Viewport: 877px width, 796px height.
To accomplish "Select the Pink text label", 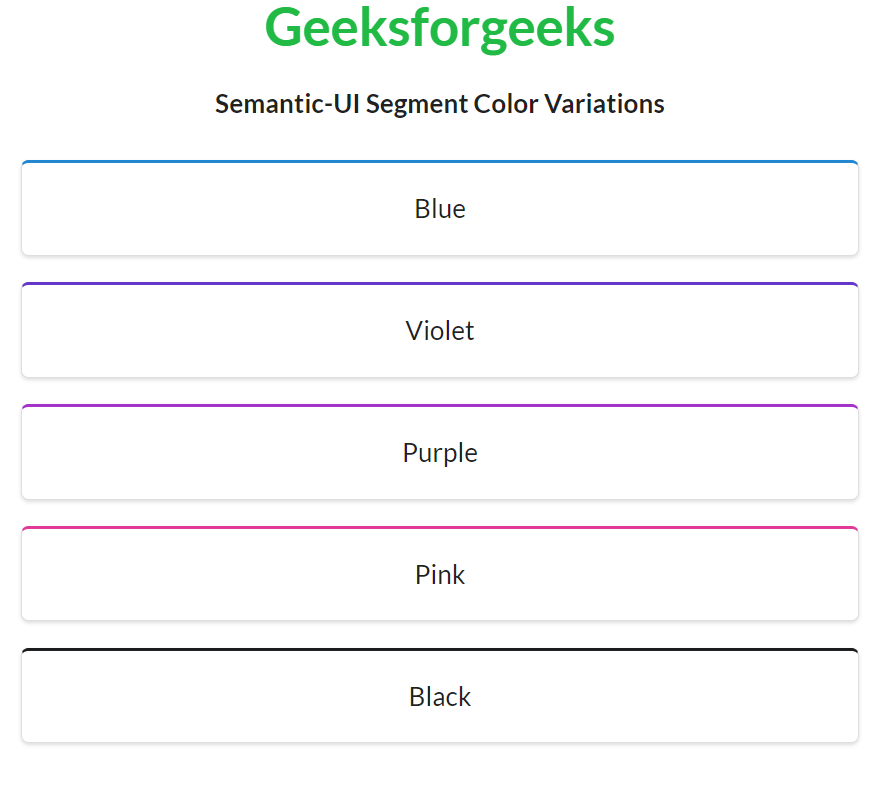I will [x=440, y=575].
